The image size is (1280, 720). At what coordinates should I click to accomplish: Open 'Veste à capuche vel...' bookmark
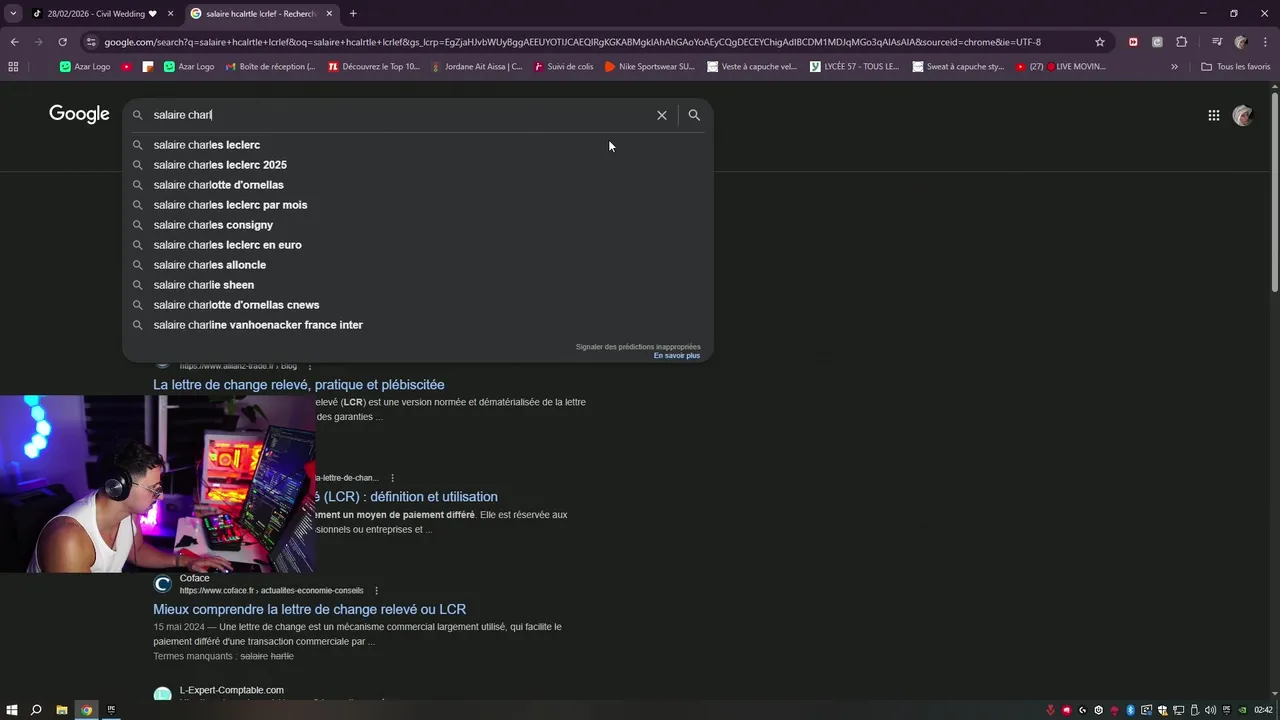pyautogui.click(x=752, y=67)
